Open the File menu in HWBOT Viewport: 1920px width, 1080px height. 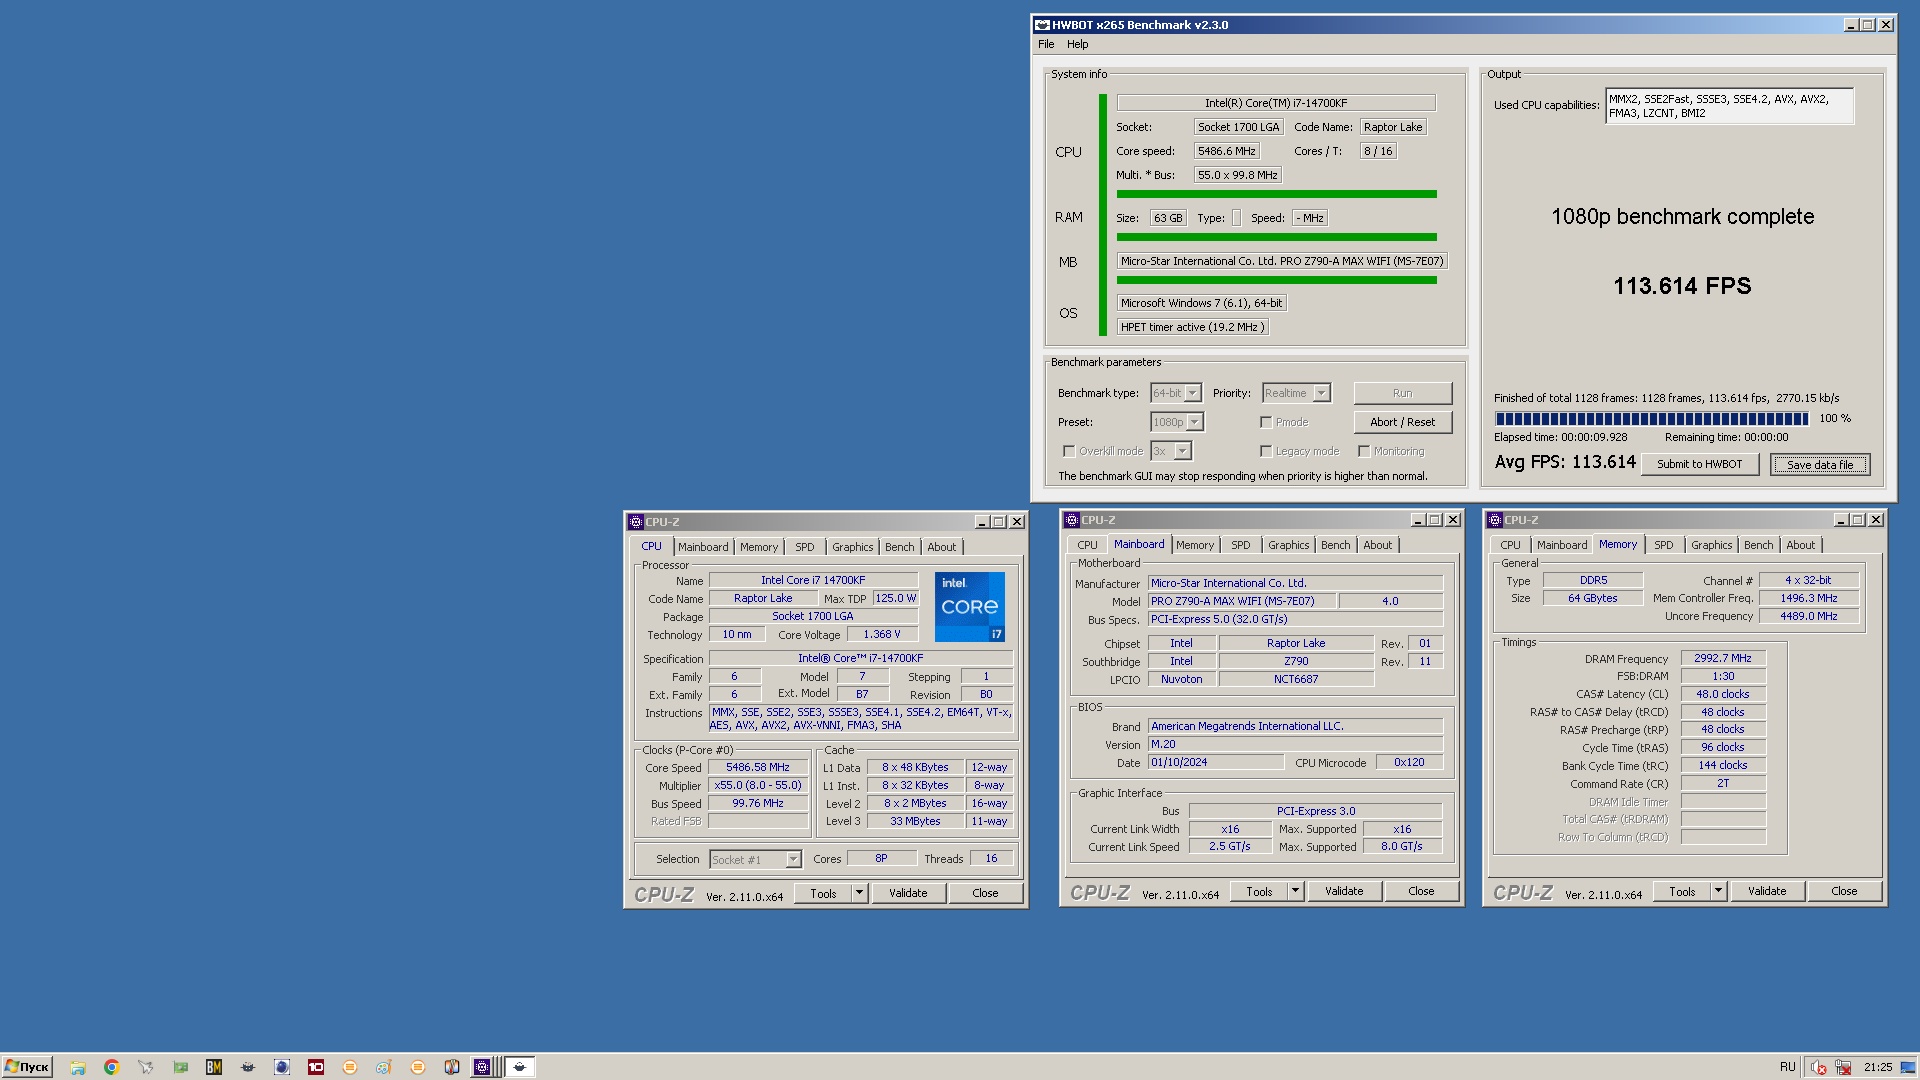(1046, 44)
